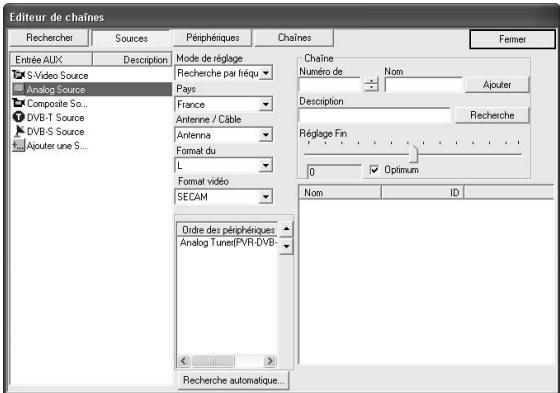Click the S-Video Source camera icon
This screenshot has height=393, width=560.
[x=19, y=75]
